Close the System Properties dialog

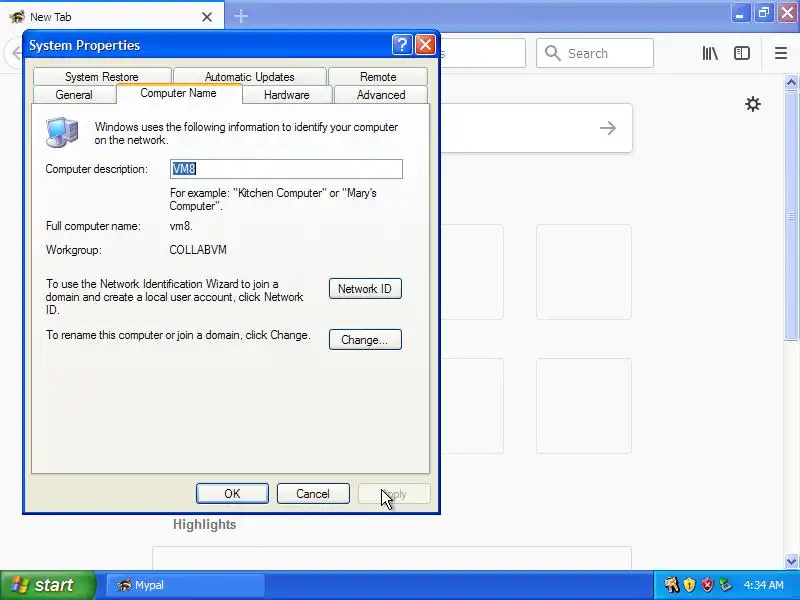425,45
